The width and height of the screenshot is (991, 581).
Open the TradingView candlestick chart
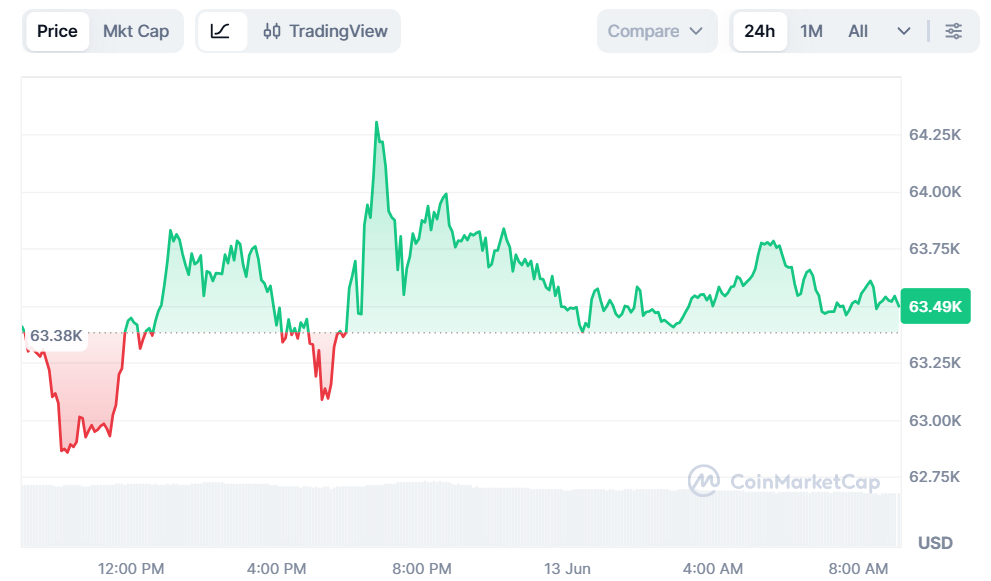[x=325, y=31]
